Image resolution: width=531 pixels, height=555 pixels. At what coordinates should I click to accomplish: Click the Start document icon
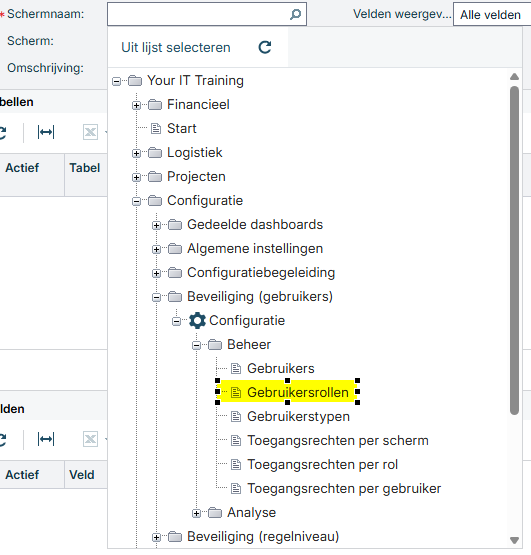[156, 128]
